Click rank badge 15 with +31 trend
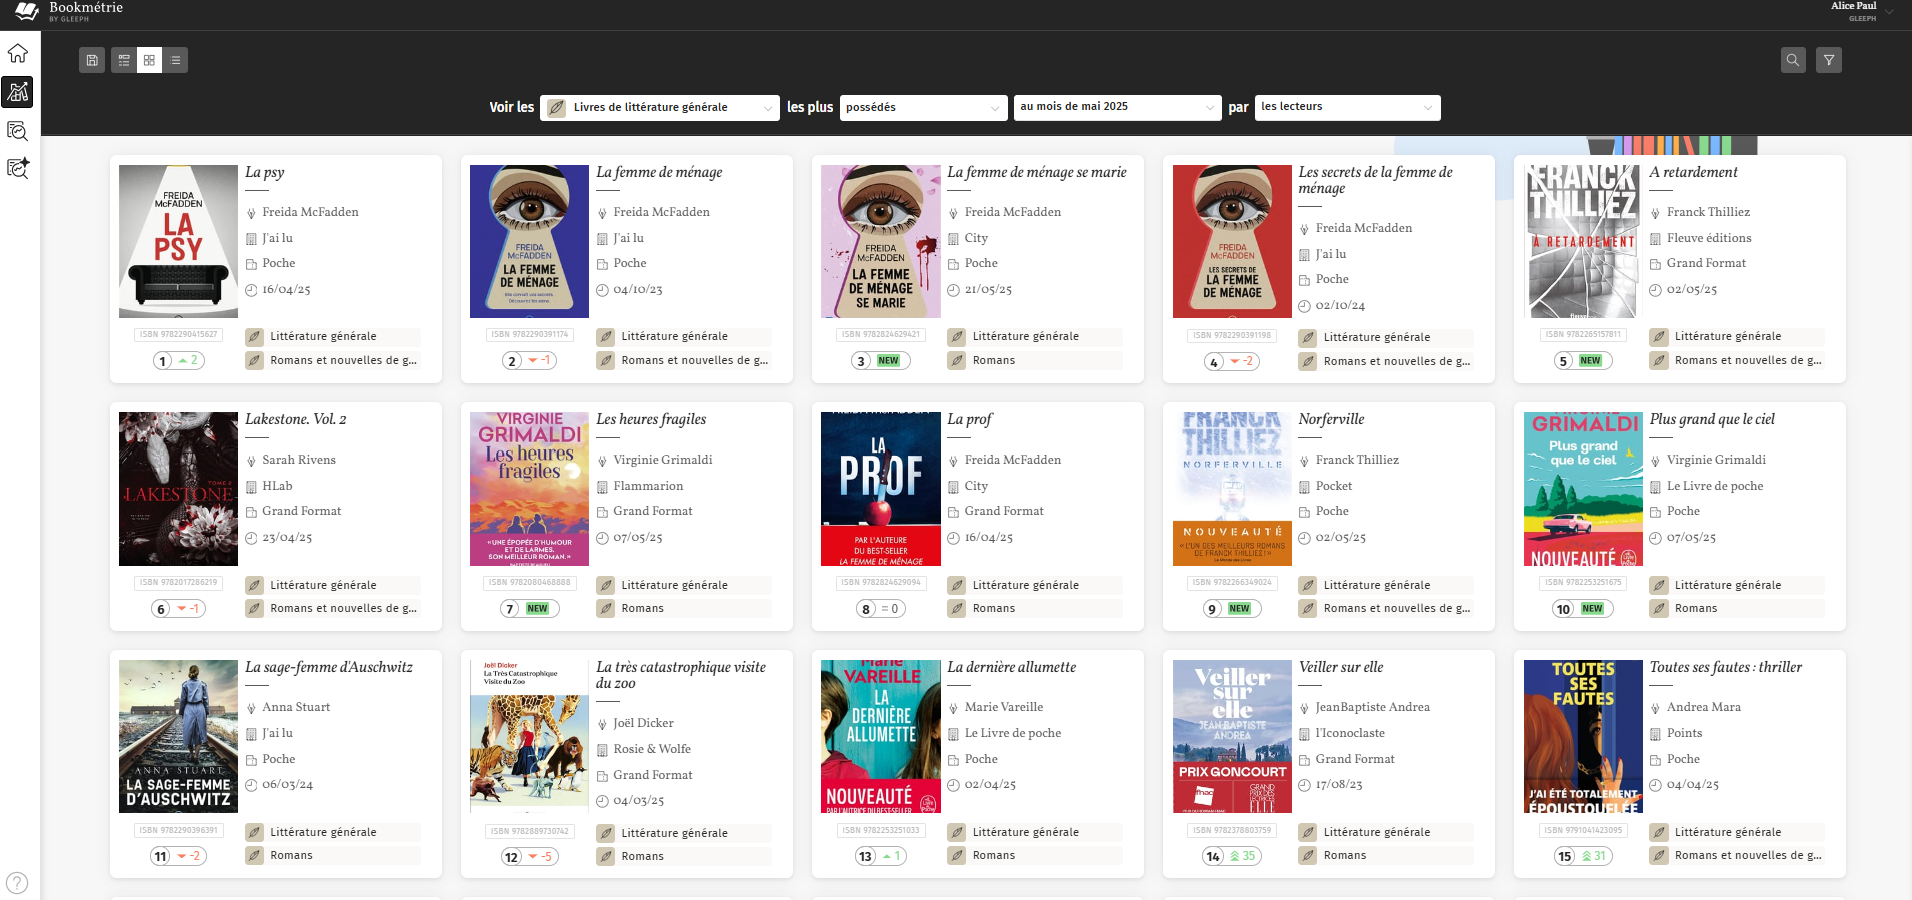This screenshot has height=900, width=1912. [x=1583, y=856]
